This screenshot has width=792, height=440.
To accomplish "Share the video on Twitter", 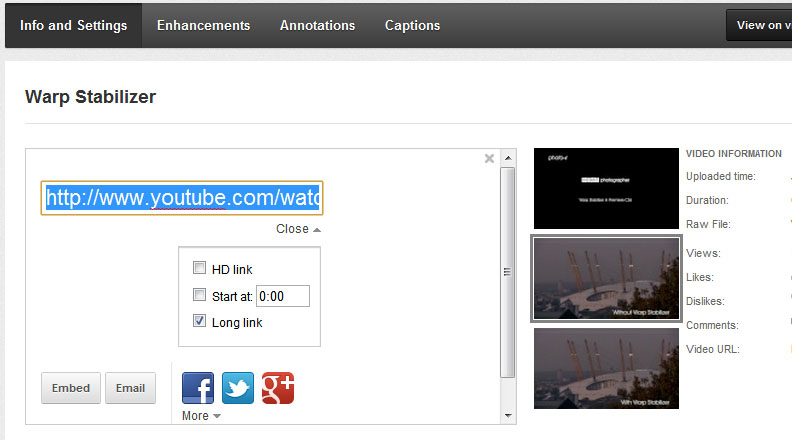I will coord(238,388).
